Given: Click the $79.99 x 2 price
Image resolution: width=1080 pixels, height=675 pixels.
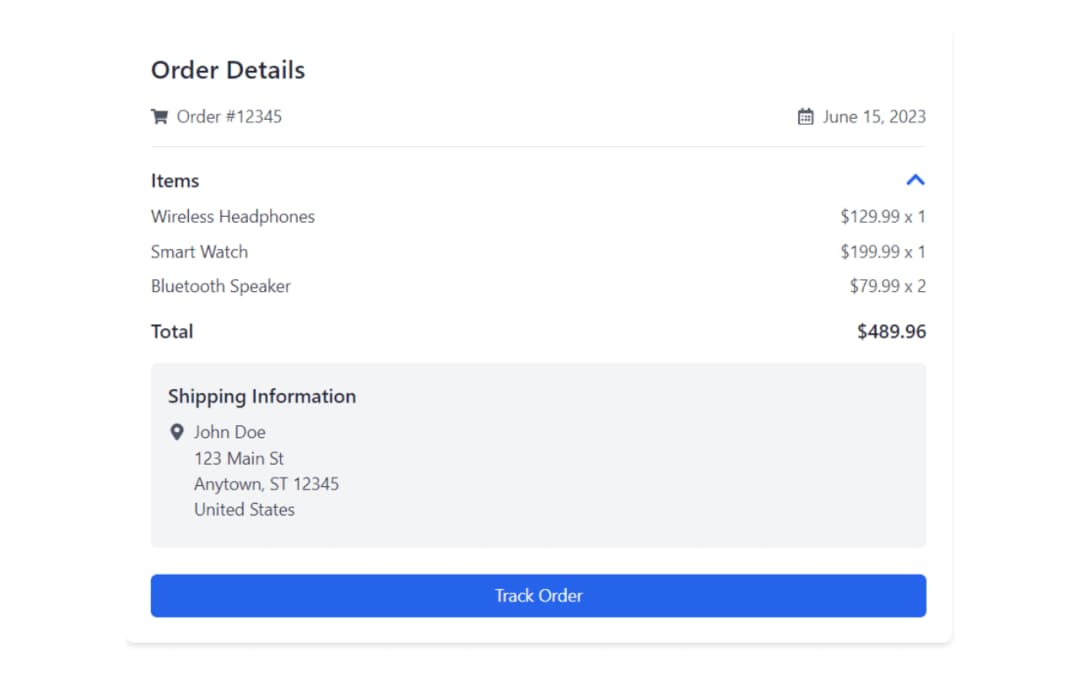Looking at the screenshot, I should tap(888, 286).
